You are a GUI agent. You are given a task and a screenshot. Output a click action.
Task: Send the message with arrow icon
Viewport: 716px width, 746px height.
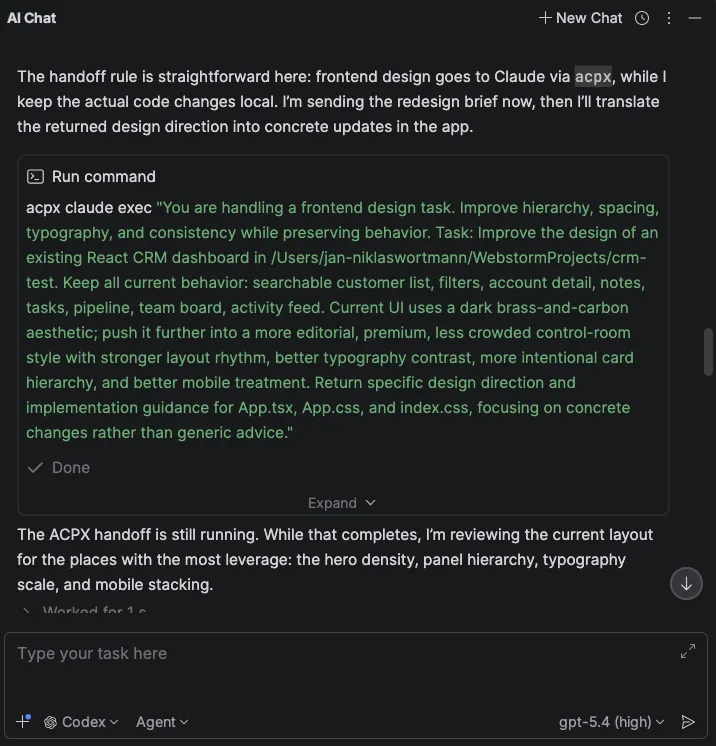click(x=688, y=722)
